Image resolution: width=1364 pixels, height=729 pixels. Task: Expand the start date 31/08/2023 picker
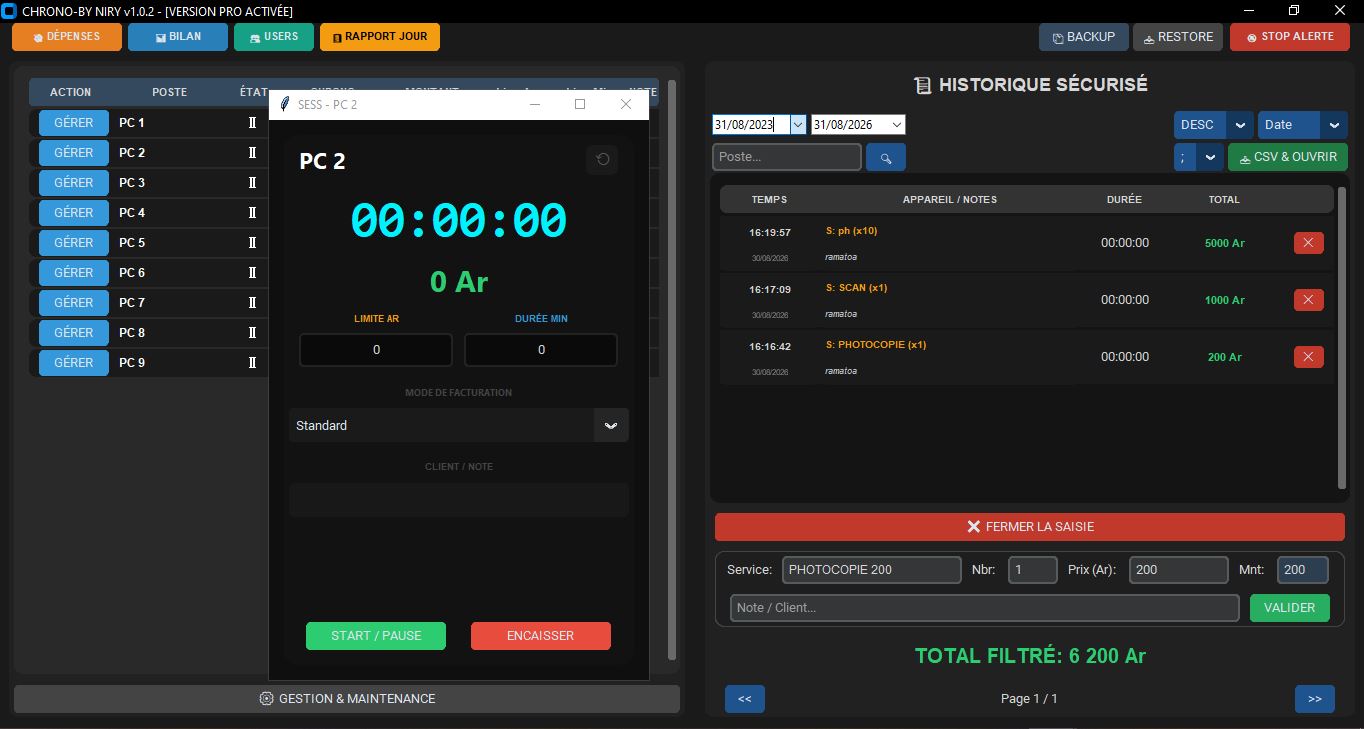pyautogui.click(x=798, y=125)
